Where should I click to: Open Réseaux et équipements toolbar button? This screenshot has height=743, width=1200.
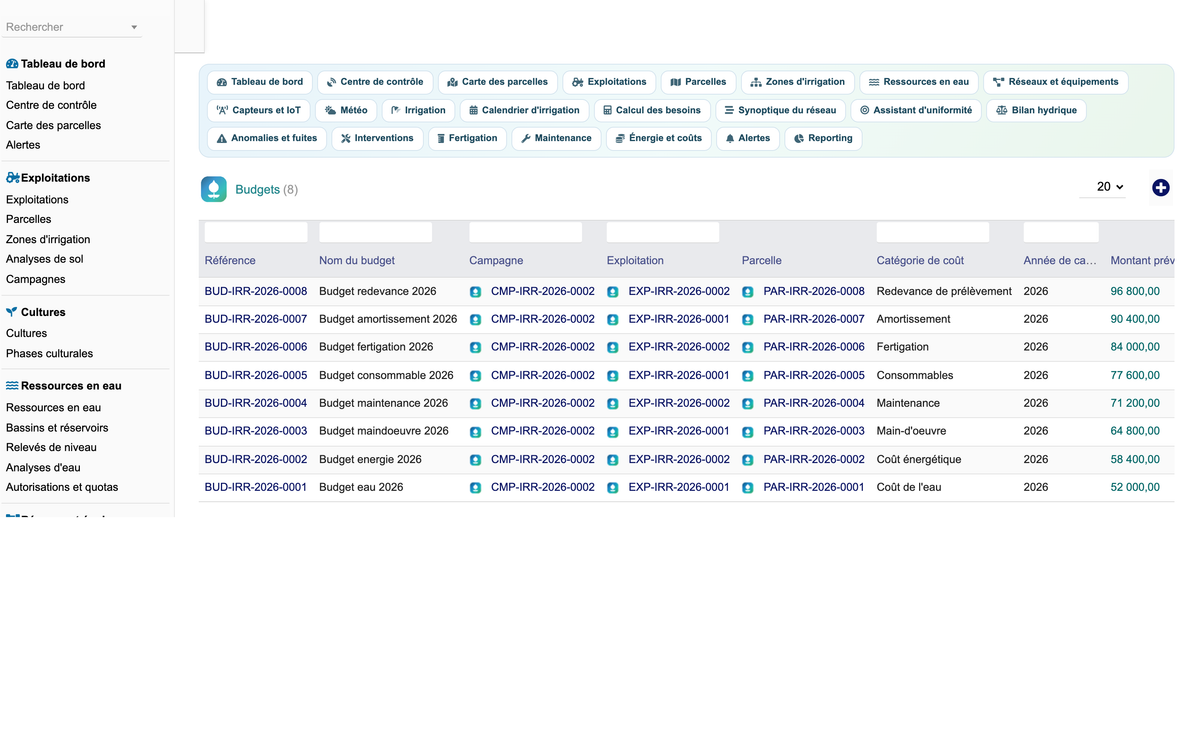pyautogui.click(x=1056, y=82)
